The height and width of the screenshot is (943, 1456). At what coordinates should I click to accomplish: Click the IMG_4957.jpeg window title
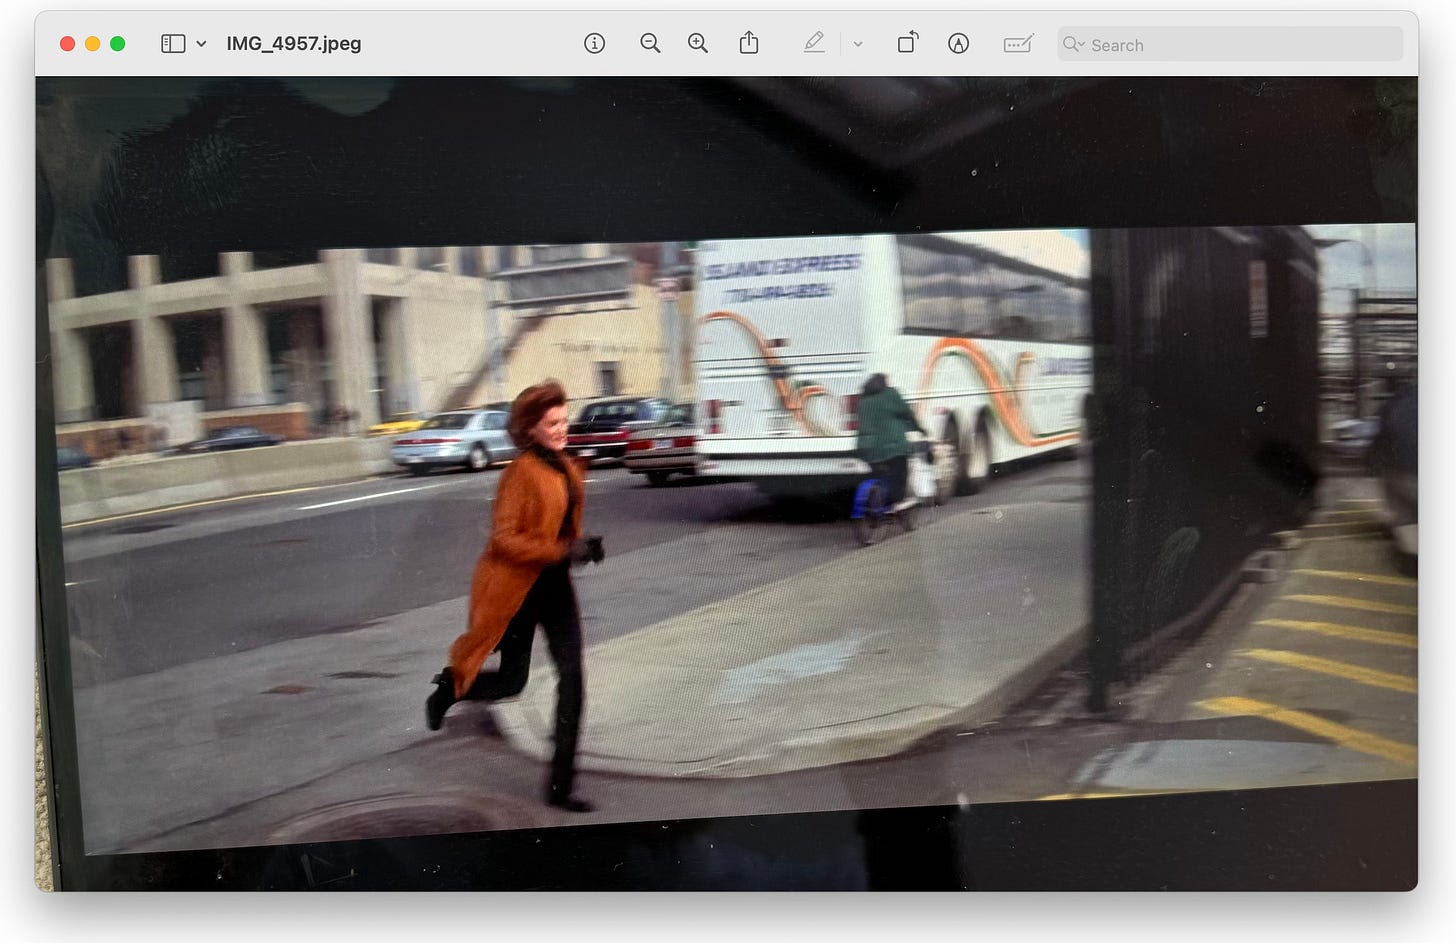point(294,44)
